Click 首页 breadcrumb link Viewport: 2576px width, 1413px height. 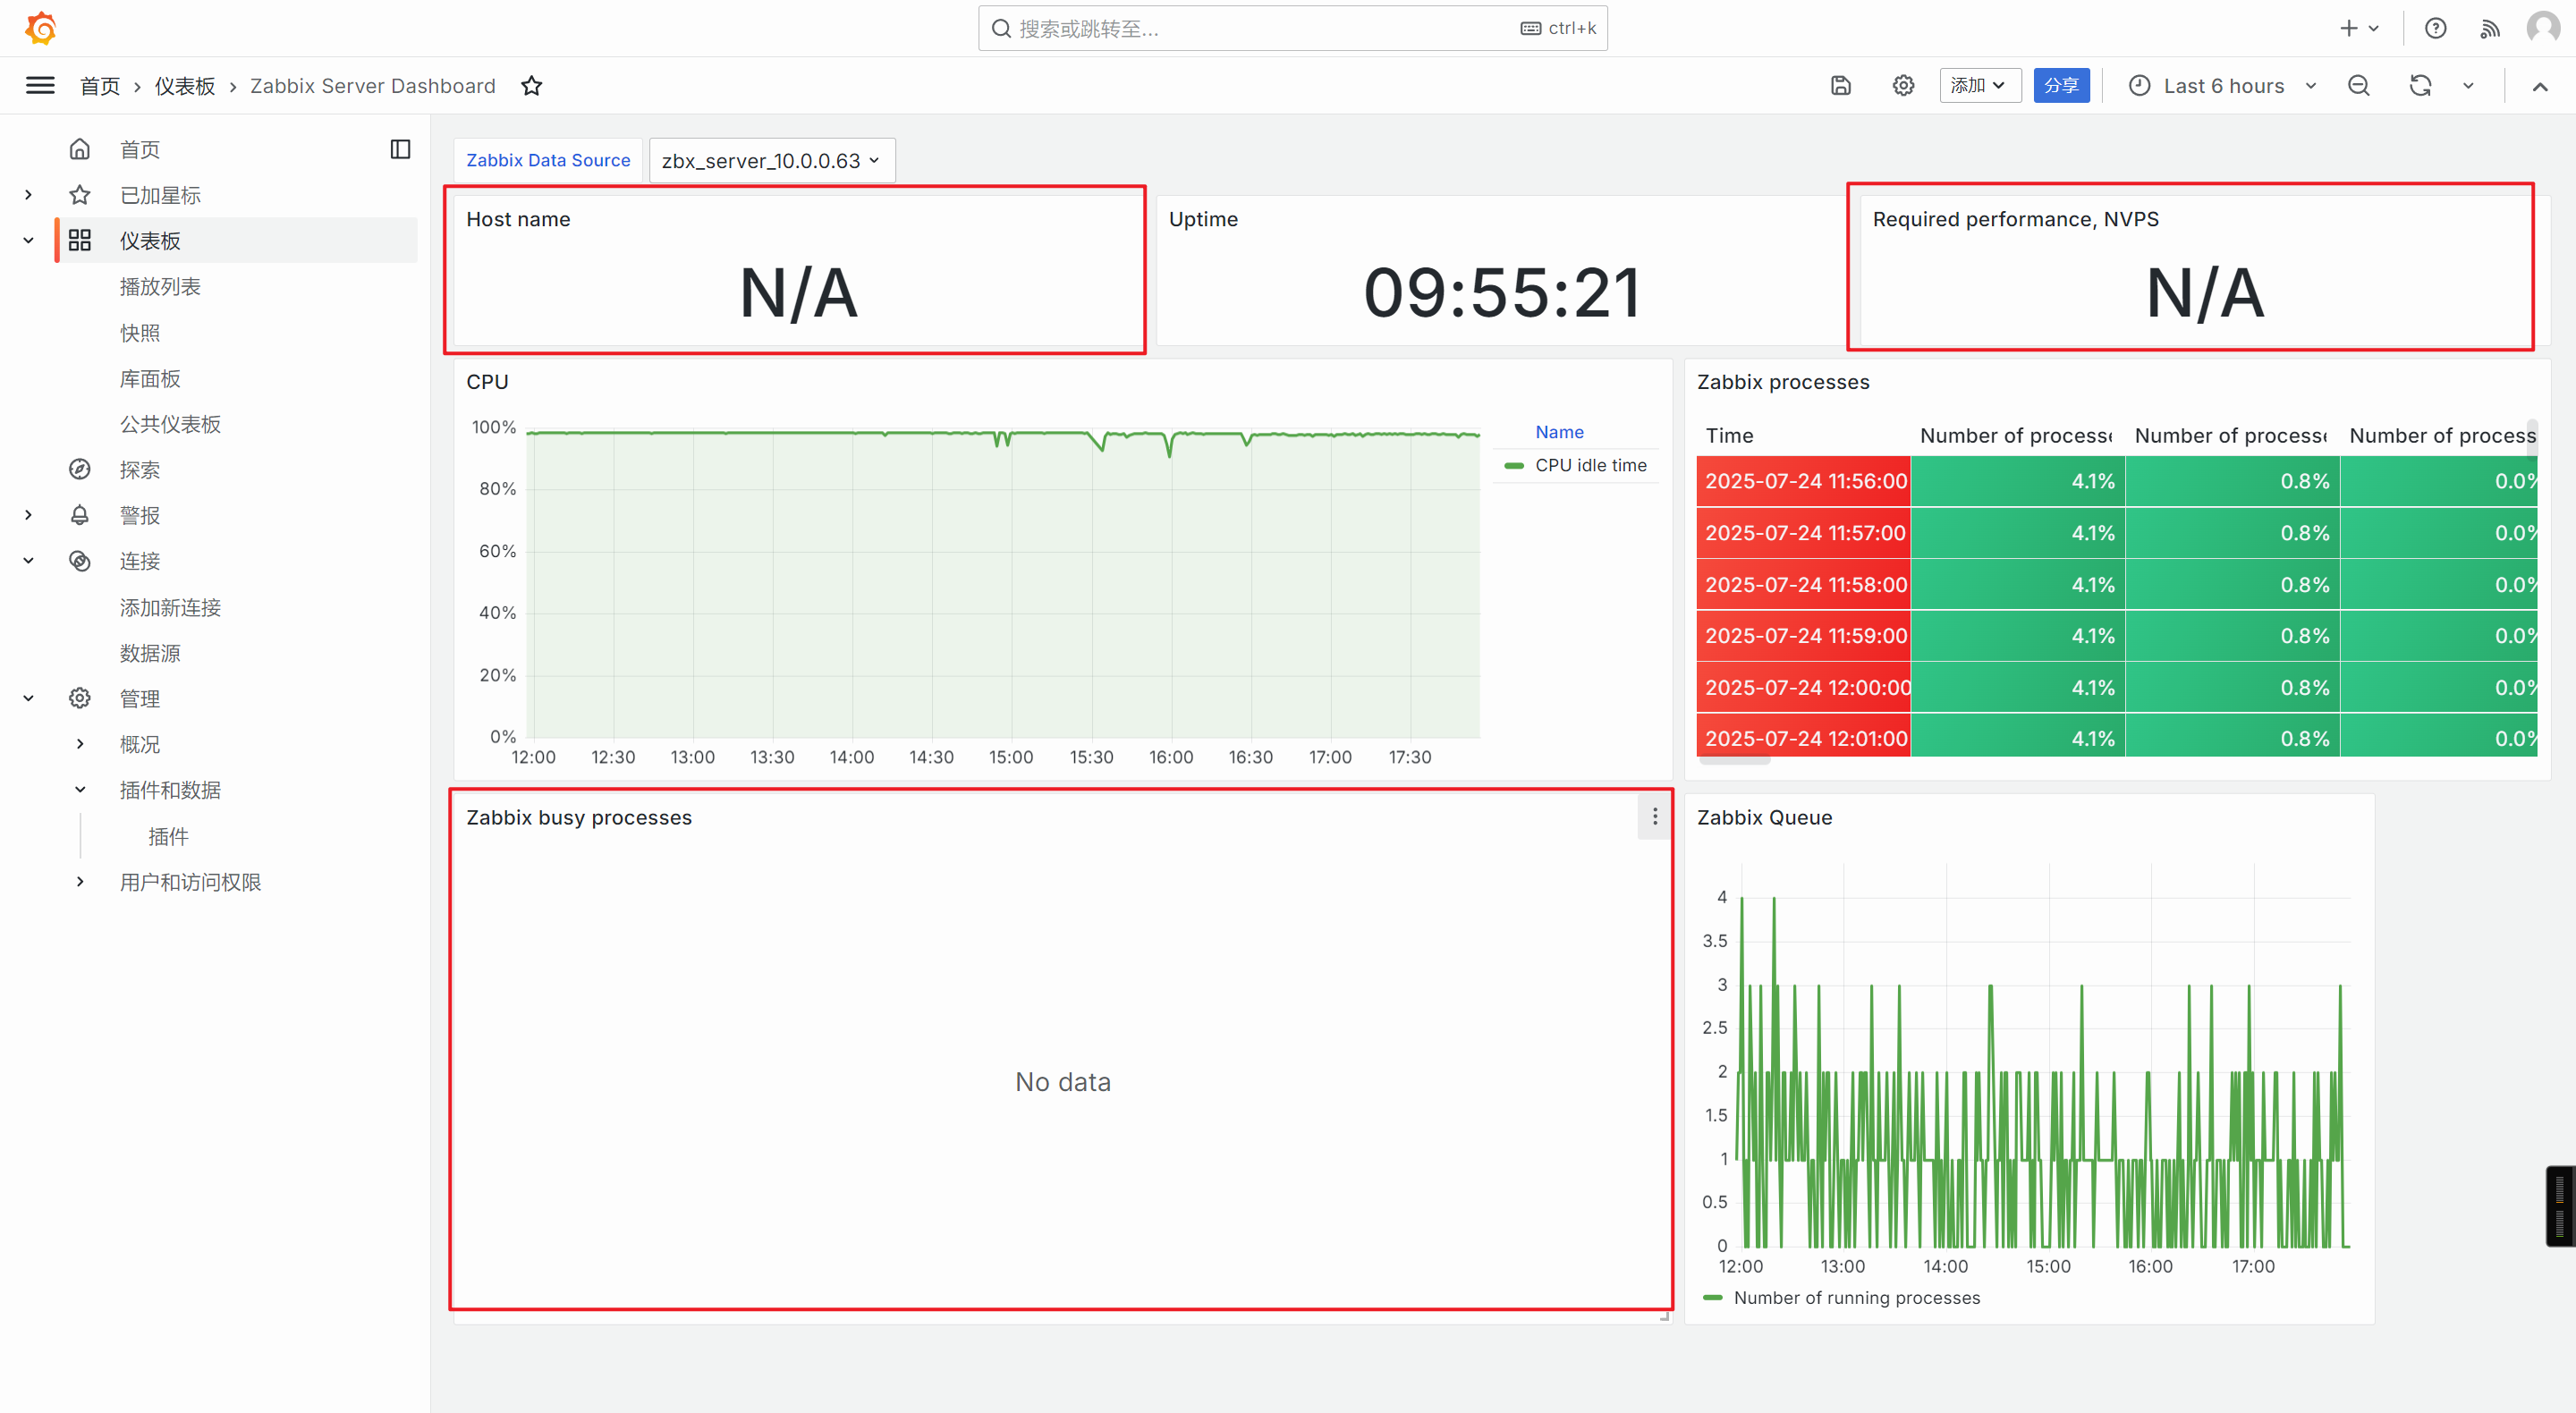click(100, 86)
